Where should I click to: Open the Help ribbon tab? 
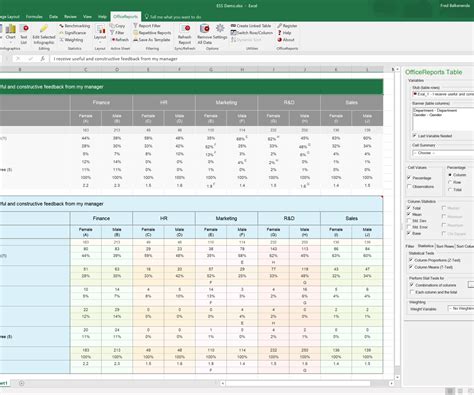(102, 16)
